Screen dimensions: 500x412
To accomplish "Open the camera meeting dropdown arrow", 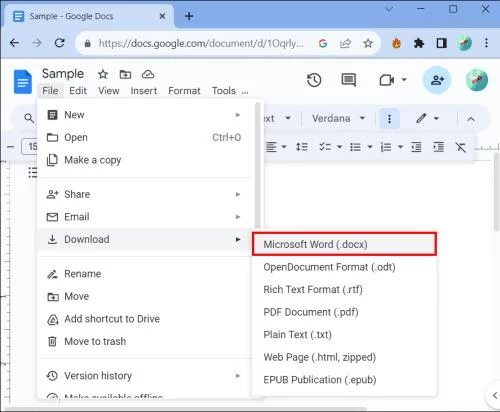I will coord(404,79).
